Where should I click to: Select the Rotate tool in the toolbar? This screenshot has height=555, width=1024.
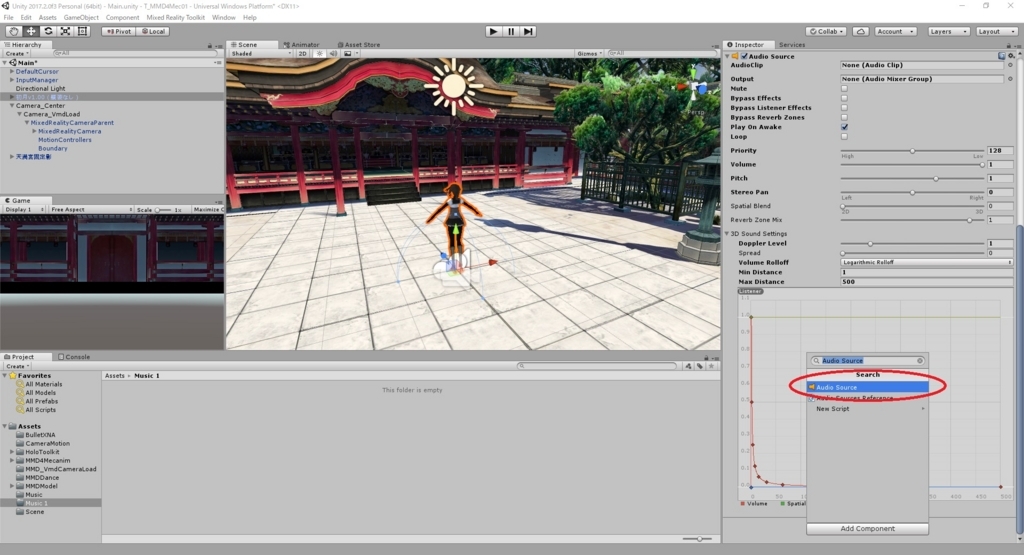pyautogui.click(x=48, y=31)
